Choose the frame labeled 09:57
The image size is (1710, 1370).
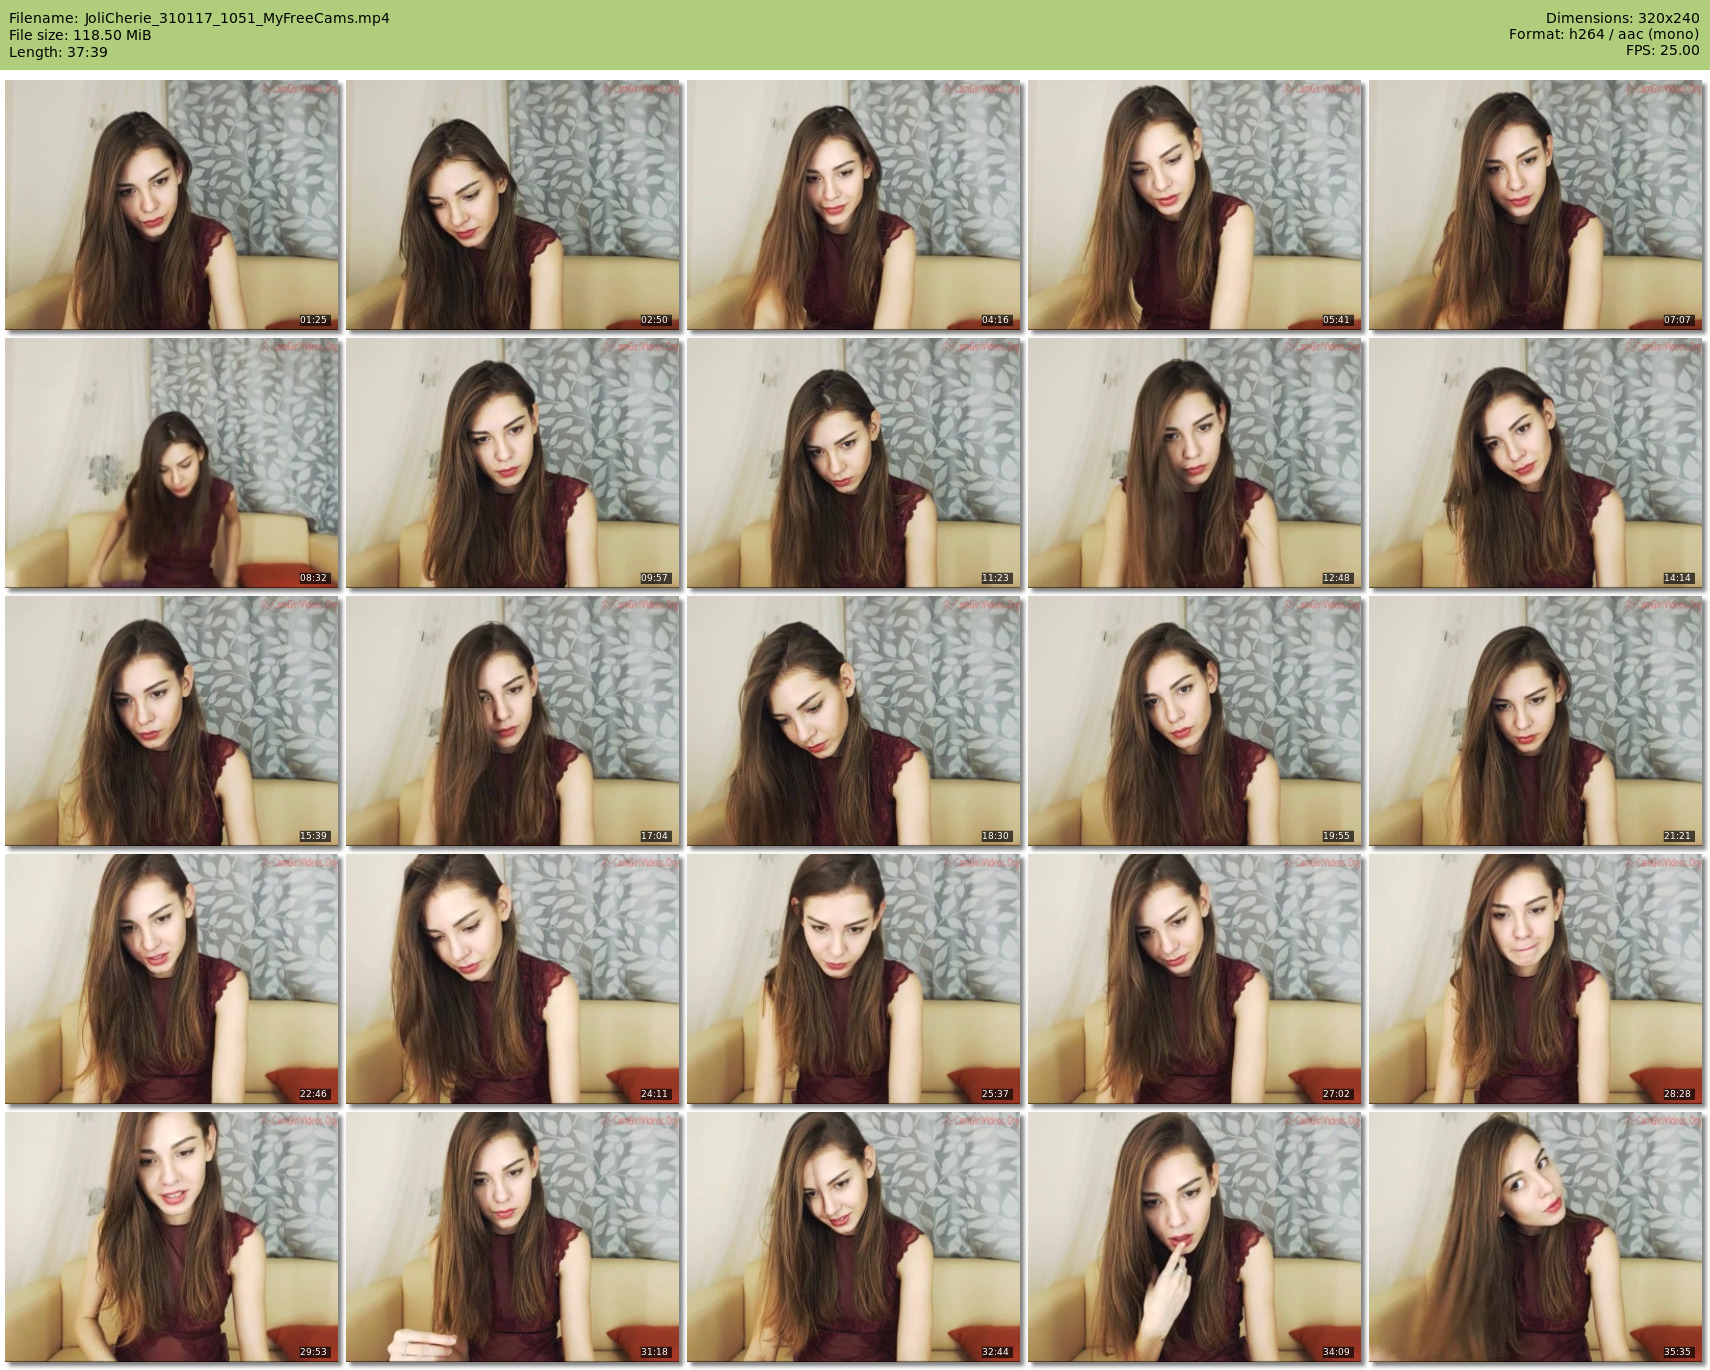[513, 463]
